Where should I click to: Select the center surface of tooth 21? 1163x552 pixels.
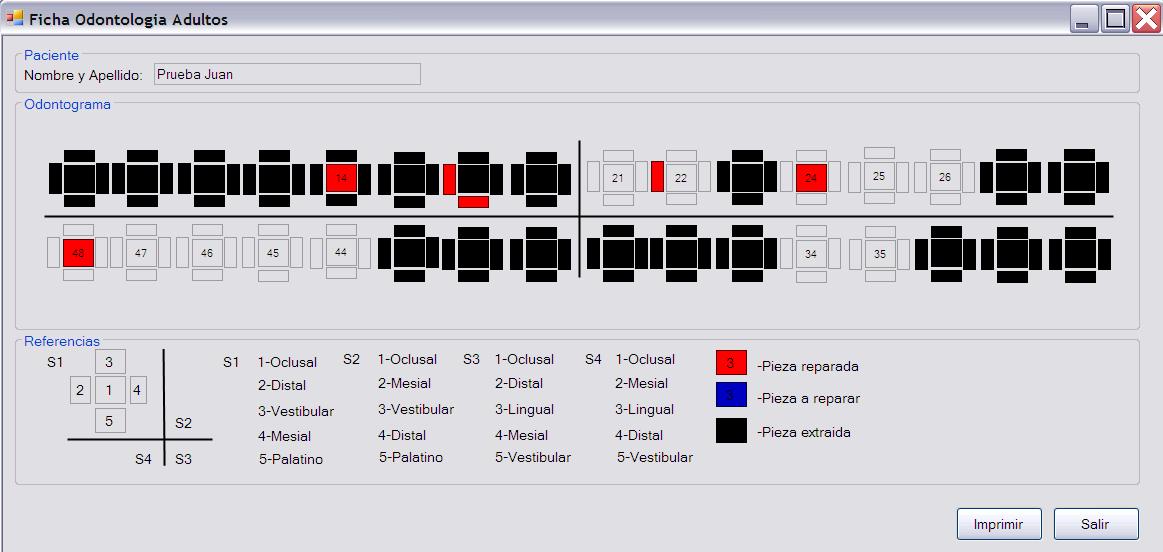[x=618, y=178]
